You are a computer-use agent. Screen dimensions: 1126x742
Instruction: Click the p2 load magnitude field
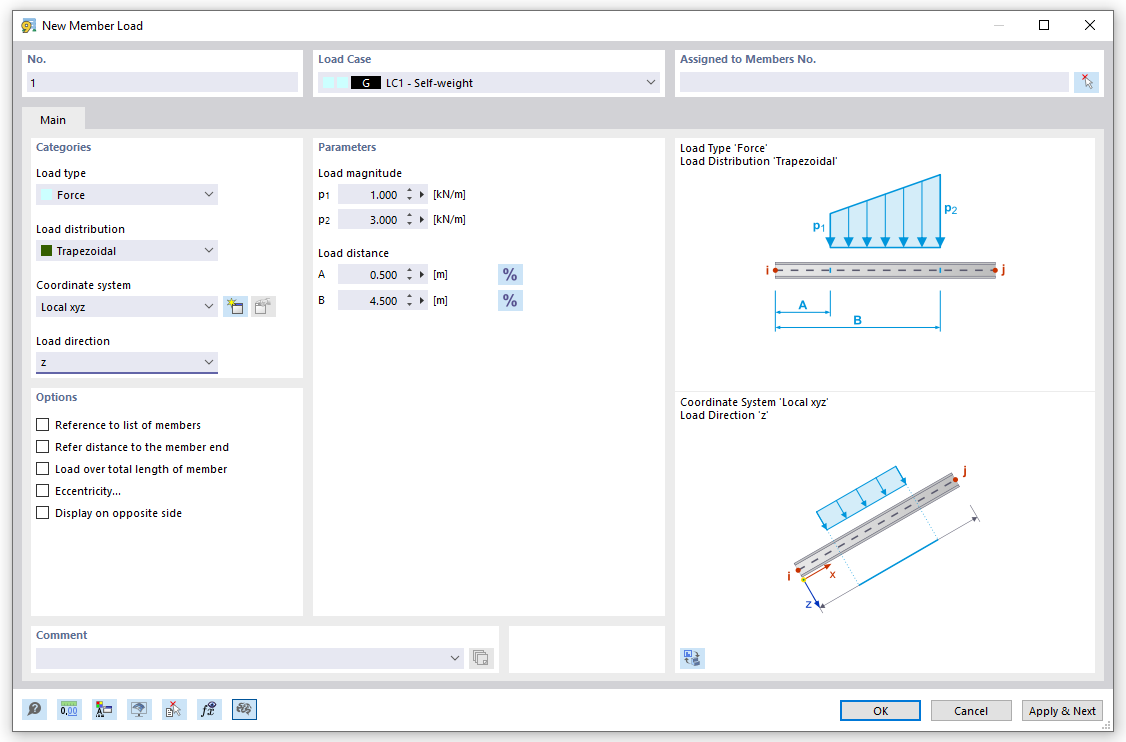370,220
